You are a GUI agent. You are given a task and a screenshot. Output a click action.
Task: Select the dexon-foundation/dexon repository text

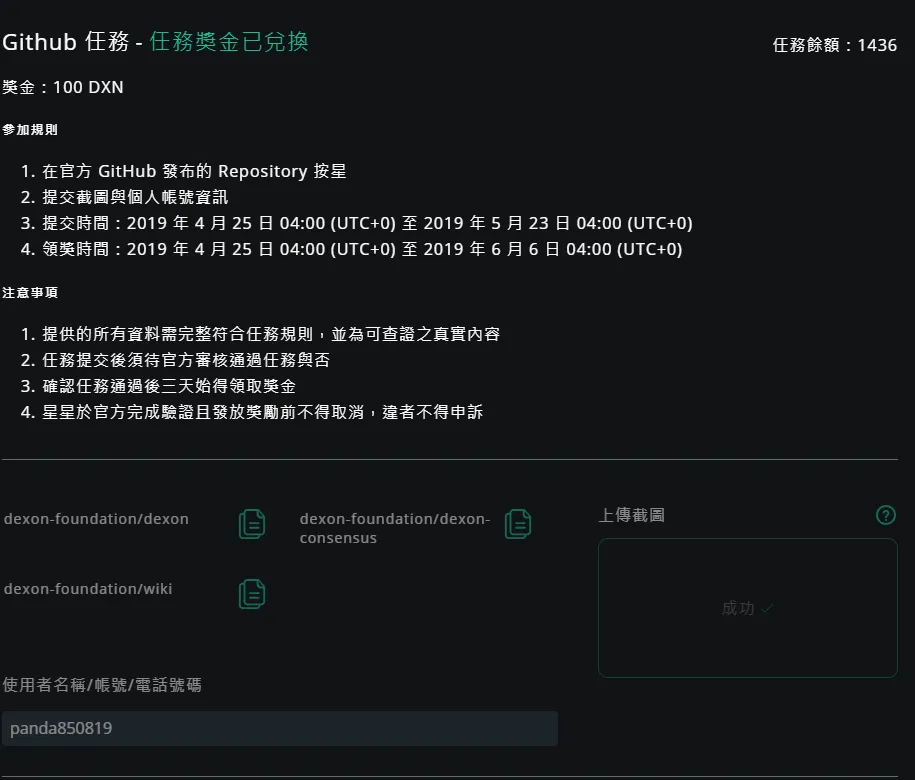[x=96, y=519]
